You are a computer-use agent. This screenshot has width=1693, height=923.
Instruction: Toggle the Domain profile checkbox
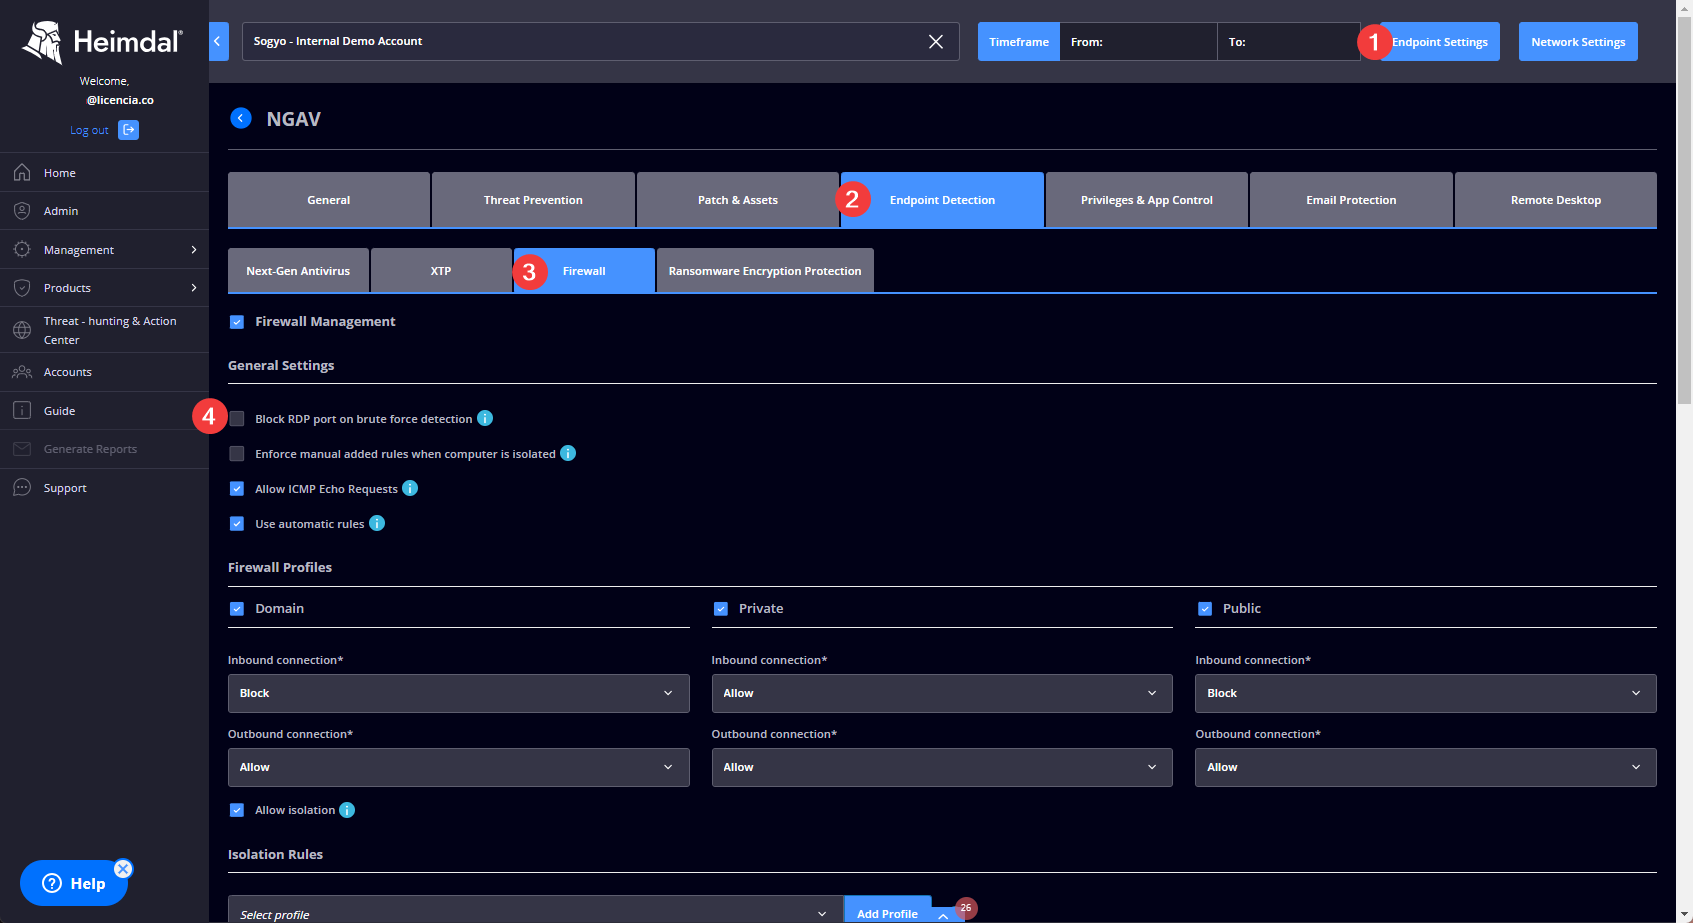click(237, 608)
